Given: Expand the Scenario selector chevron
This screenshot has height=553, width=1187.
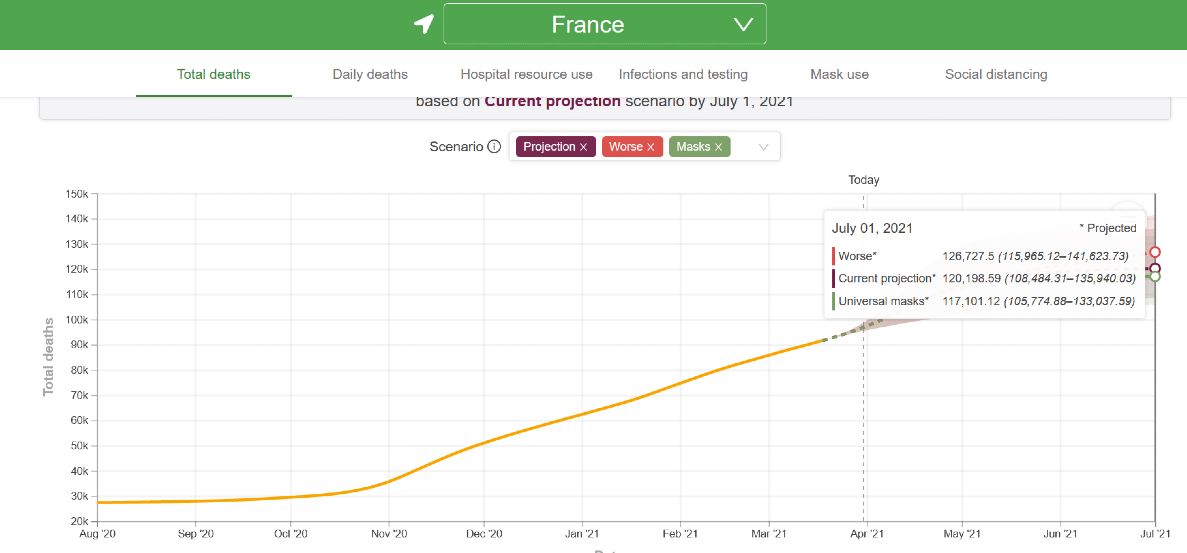Looking at the screenshot, I should (764, 147).
